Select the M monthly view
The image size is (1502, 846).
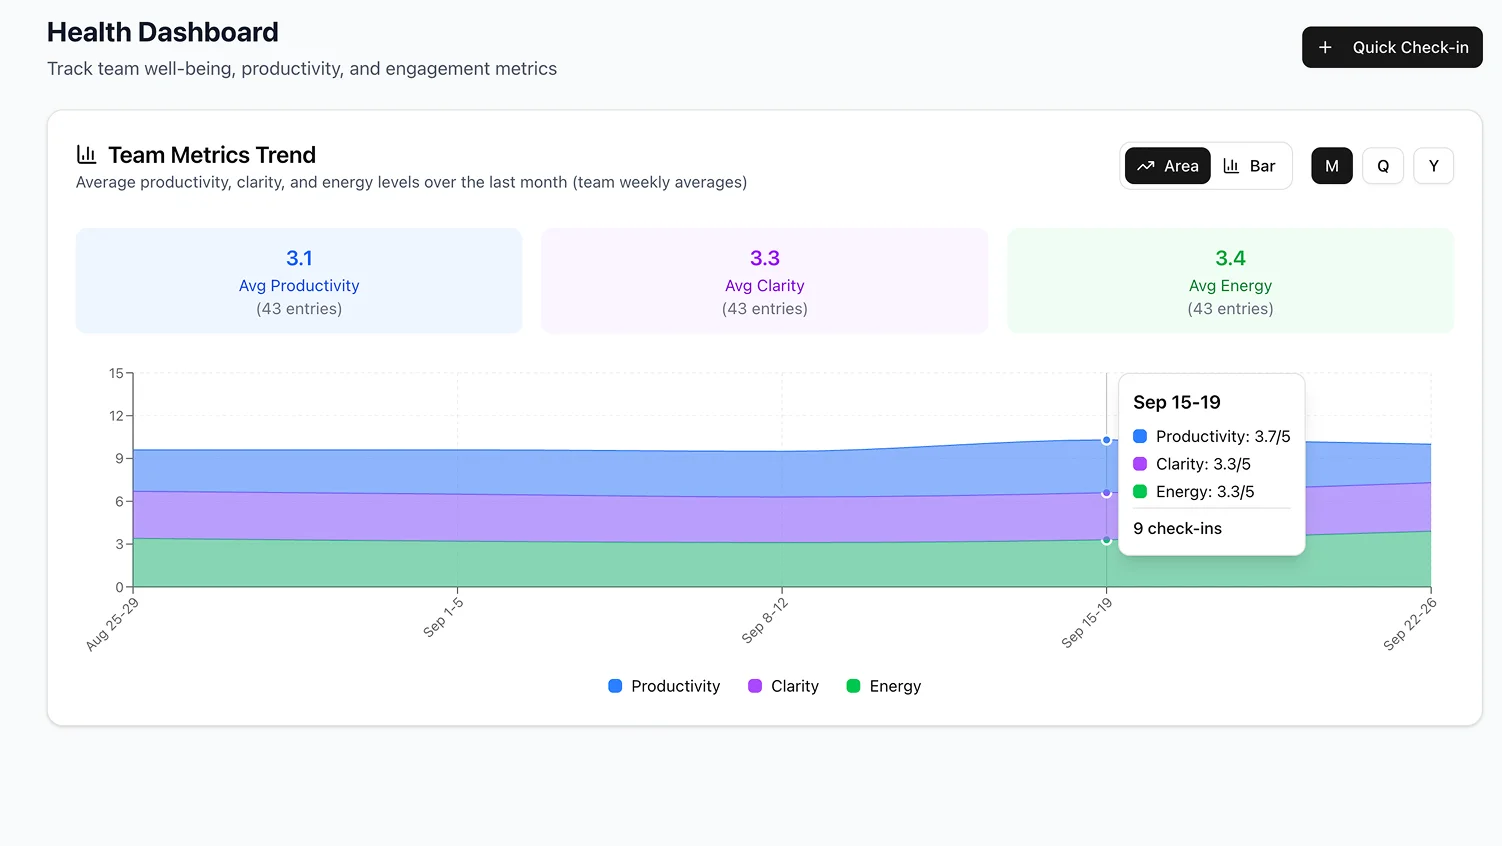1331,166
